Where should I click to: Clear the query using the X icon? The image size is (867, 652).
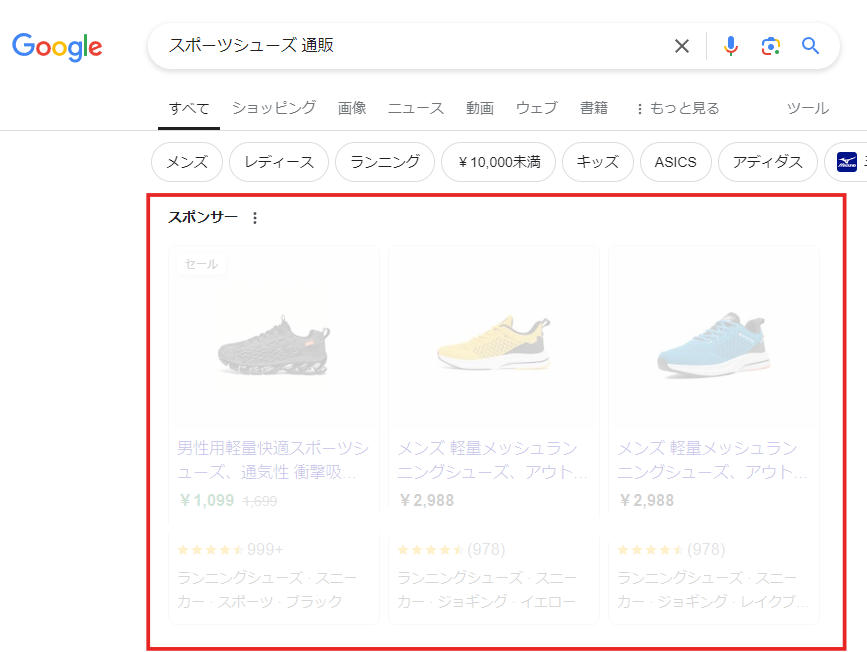[x=682, y=46]
